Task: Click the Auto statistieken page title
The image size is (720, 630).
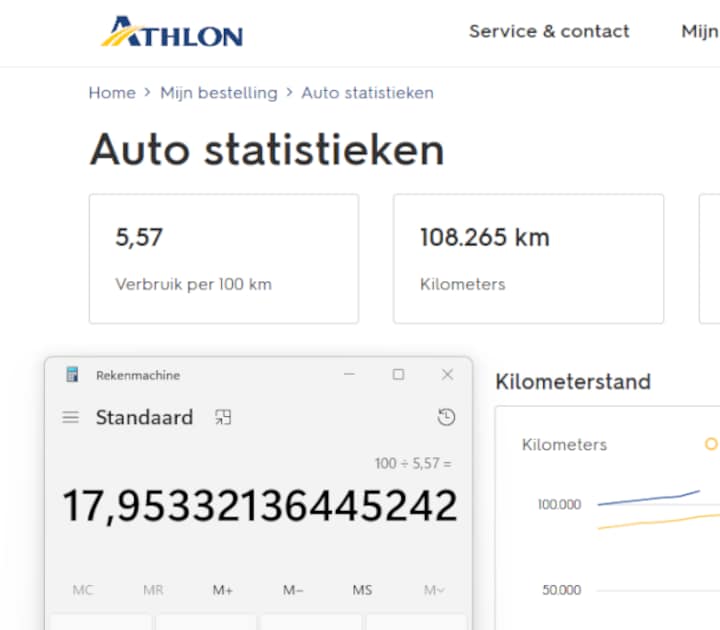Action: 267,150
